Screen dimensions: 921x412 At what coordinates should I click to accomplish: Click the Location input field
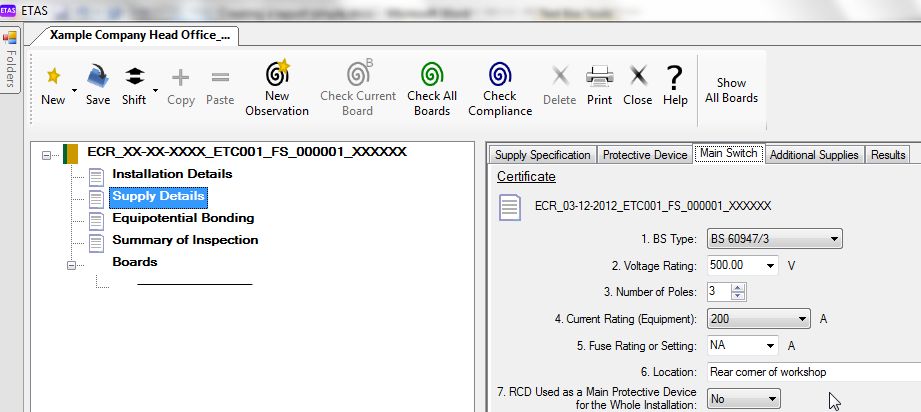pyautogui.click(x=814, y=372)
